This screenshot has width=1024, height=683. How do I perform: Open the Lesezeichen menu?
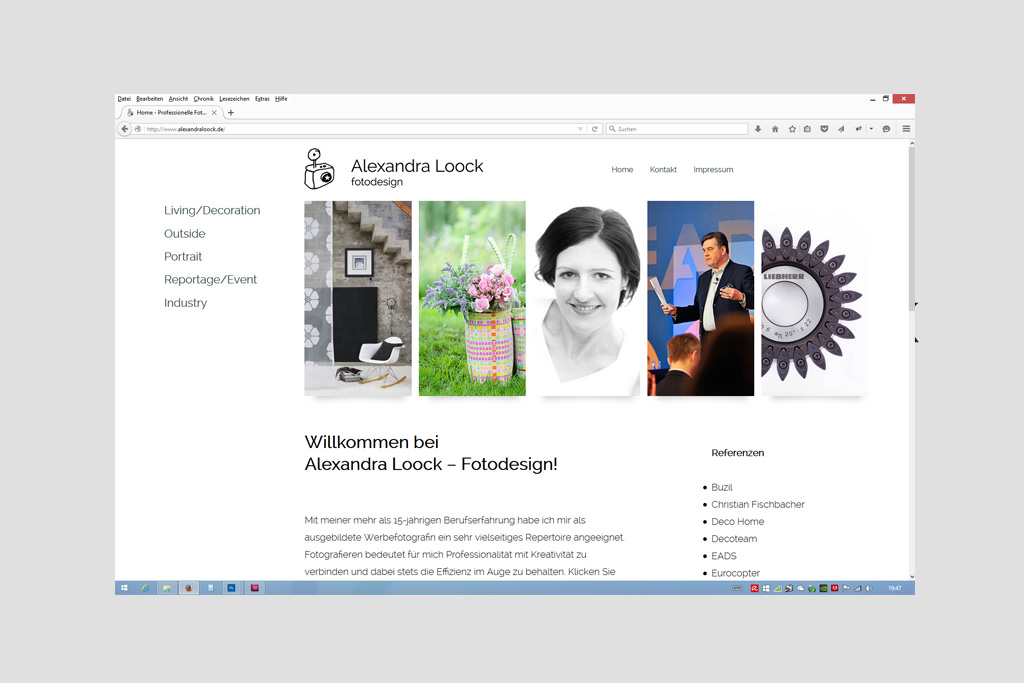[234, 99]
